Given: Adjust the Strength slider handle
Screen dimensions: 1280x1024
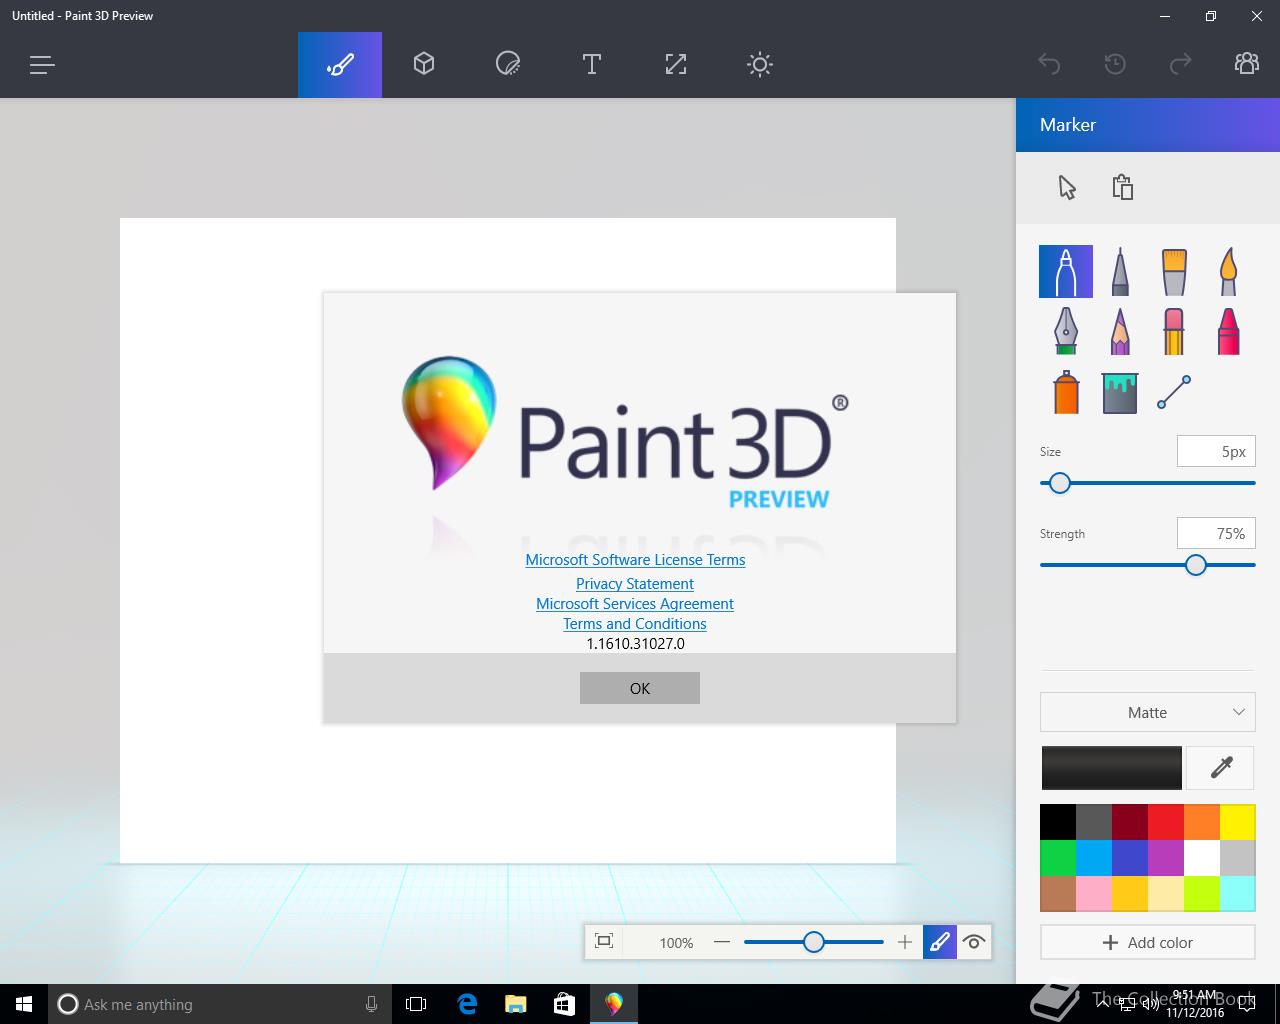Looking at the screenshot, I should [x=1196, y=565].
